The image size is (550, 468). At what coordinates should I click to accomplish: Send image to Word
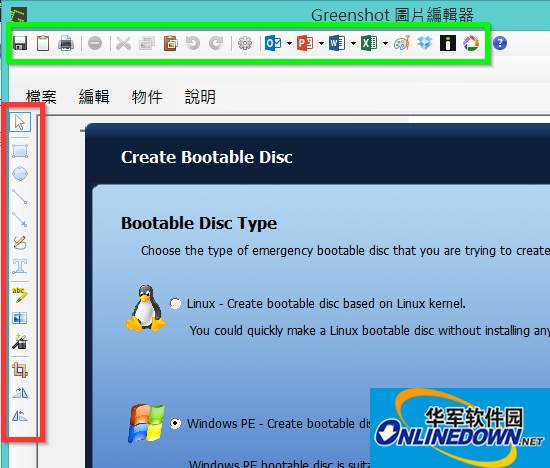pos(337,43)
